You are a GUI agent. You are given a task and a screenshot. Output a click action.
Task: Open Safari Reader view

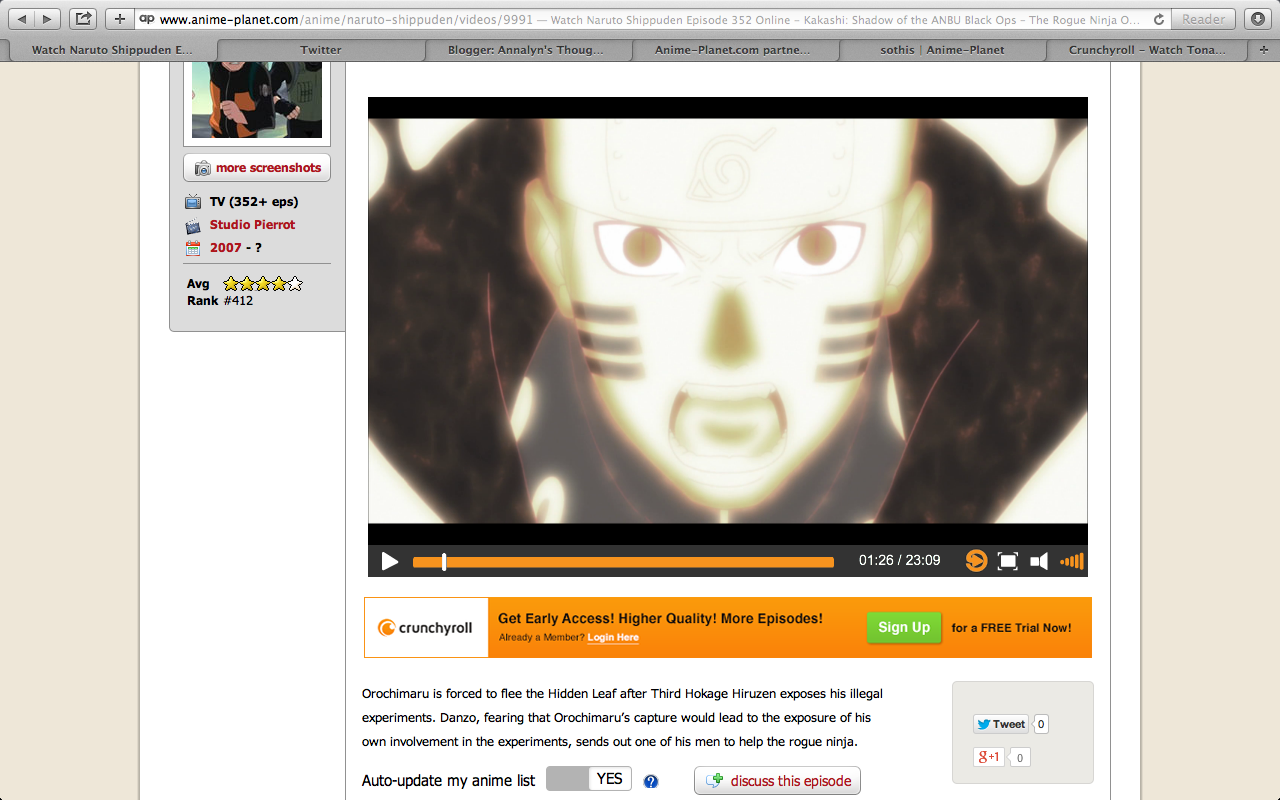click(x=1203, y=19)
